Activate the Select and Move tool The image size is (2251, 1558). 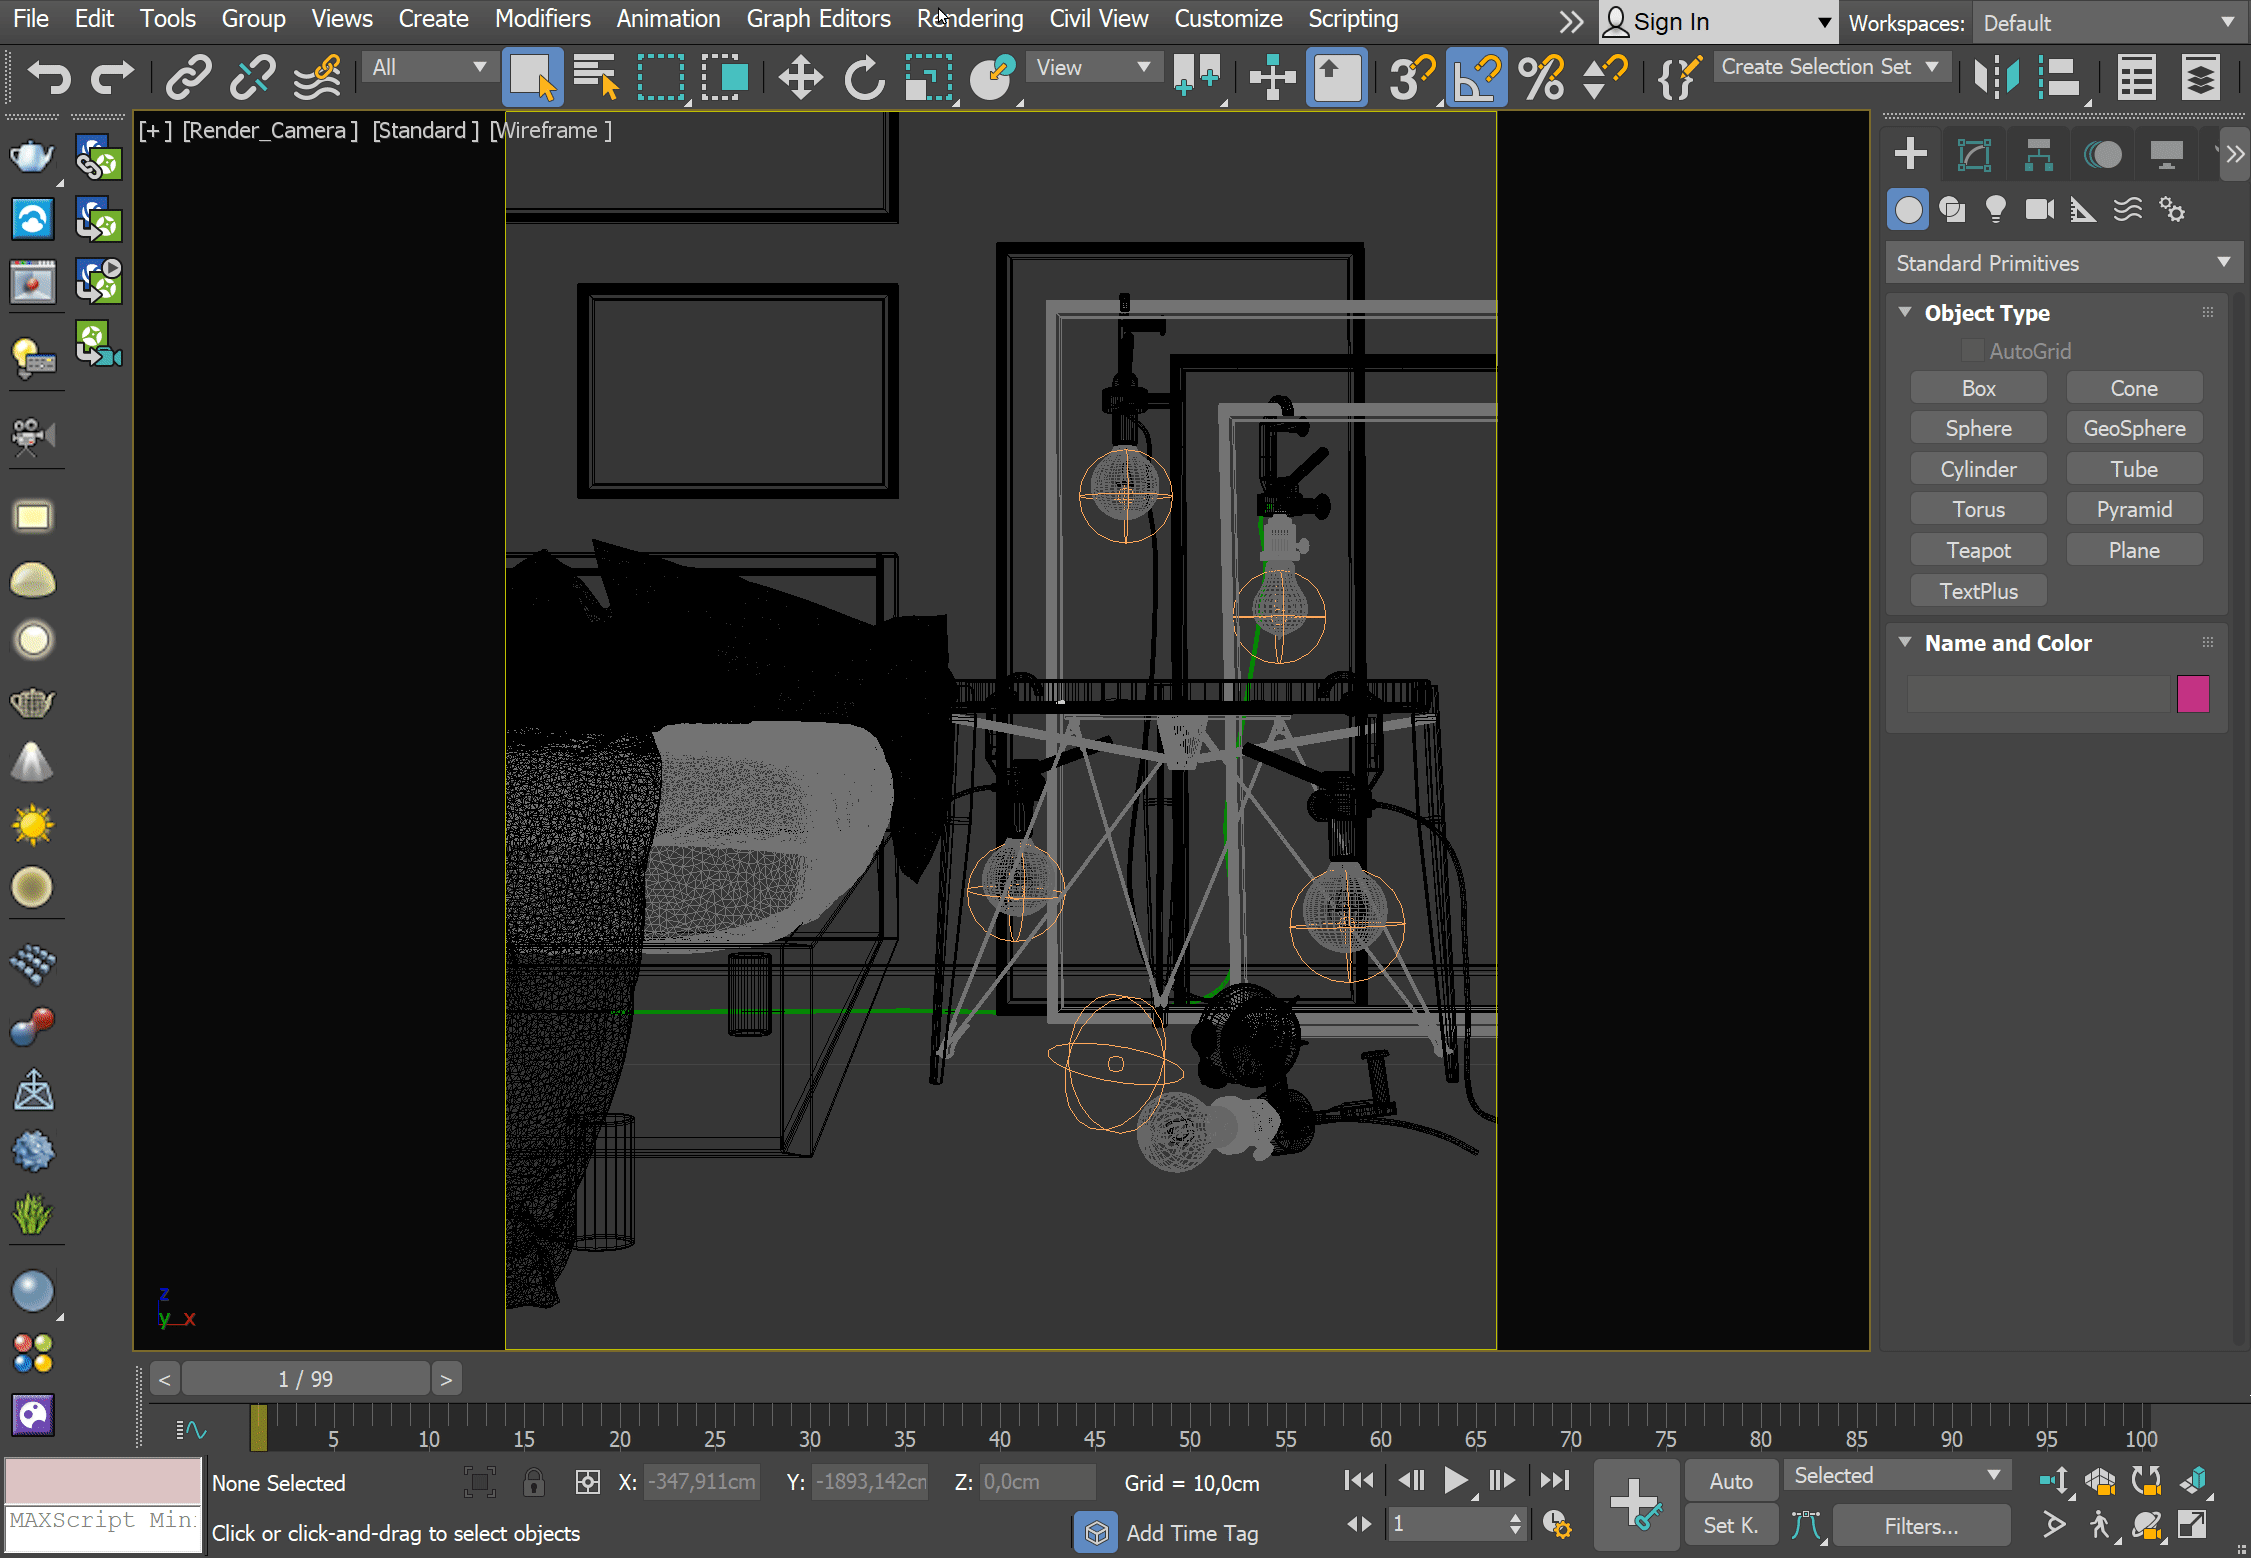799,77
